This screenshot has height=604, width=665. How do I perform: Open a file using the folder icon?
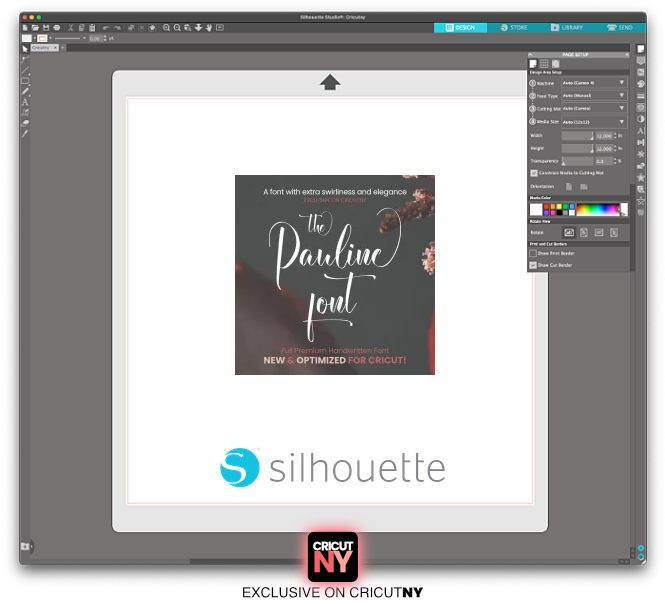click(x=35, y=28)
